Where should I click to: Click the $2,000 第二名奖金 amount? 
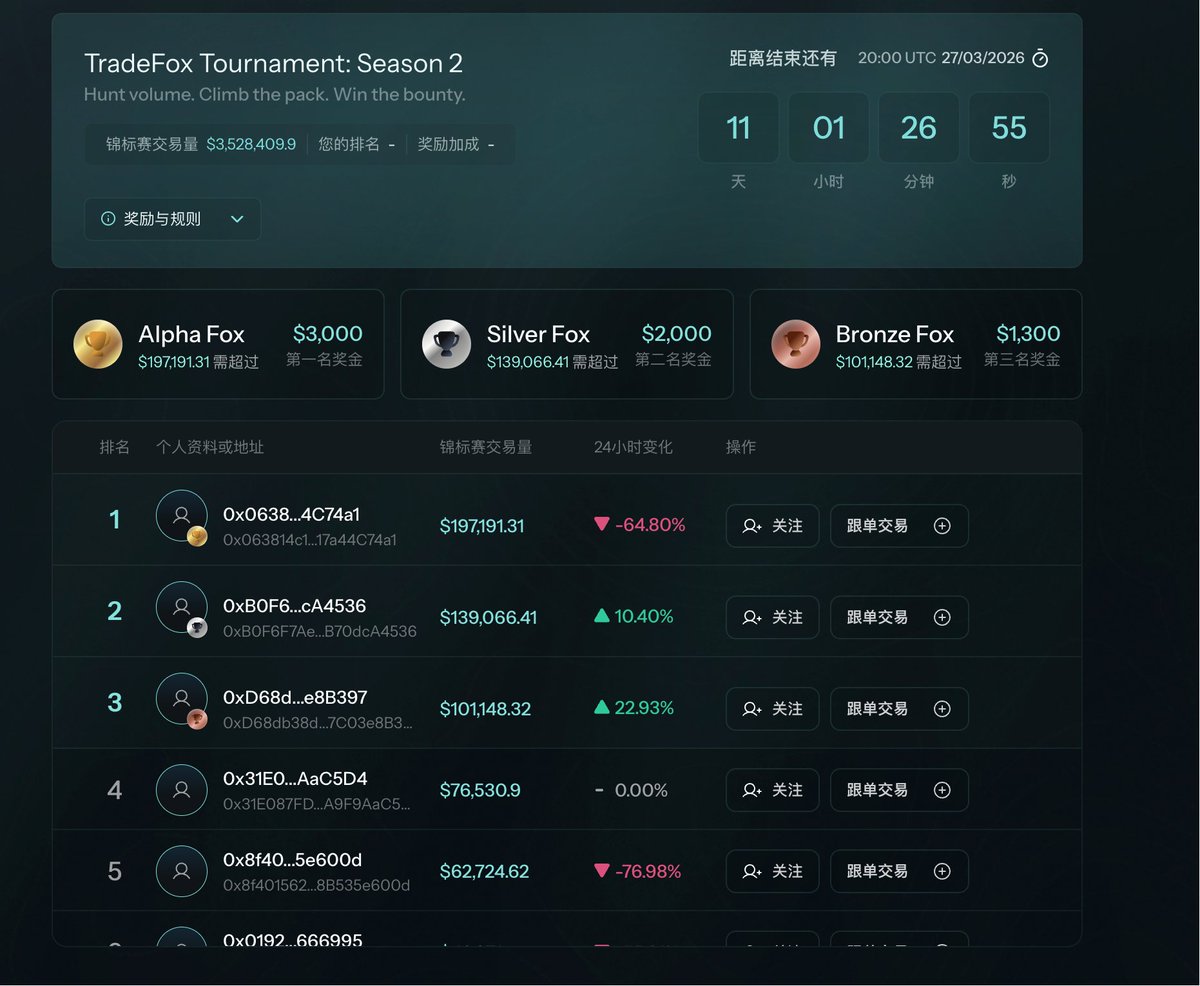click(x=677, y=334)
